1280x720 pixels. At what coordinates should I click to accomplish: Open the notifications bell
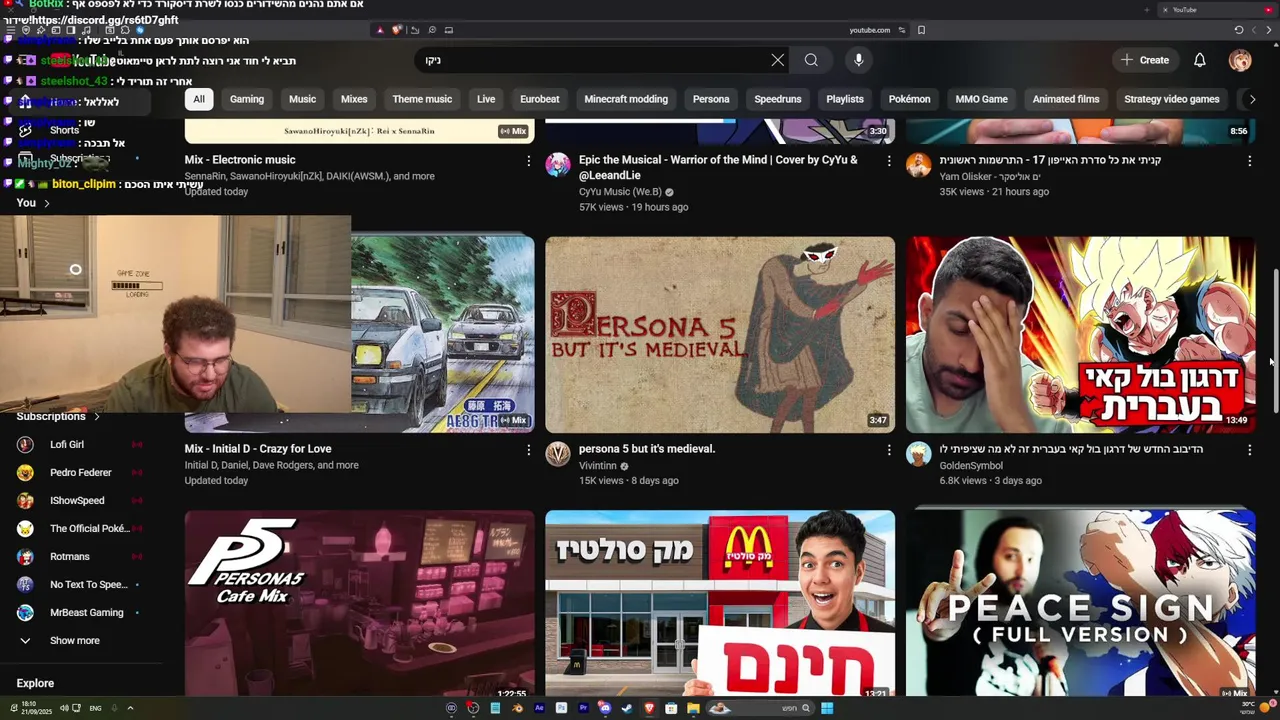(1199, 60)
